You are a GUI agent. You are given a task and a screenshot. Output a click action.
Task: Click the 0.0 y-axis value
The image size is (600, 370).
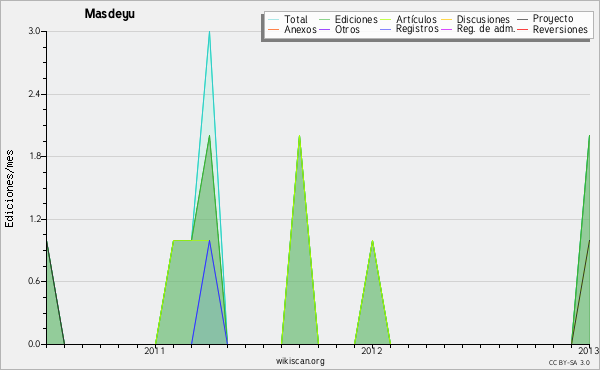point(34,344)
